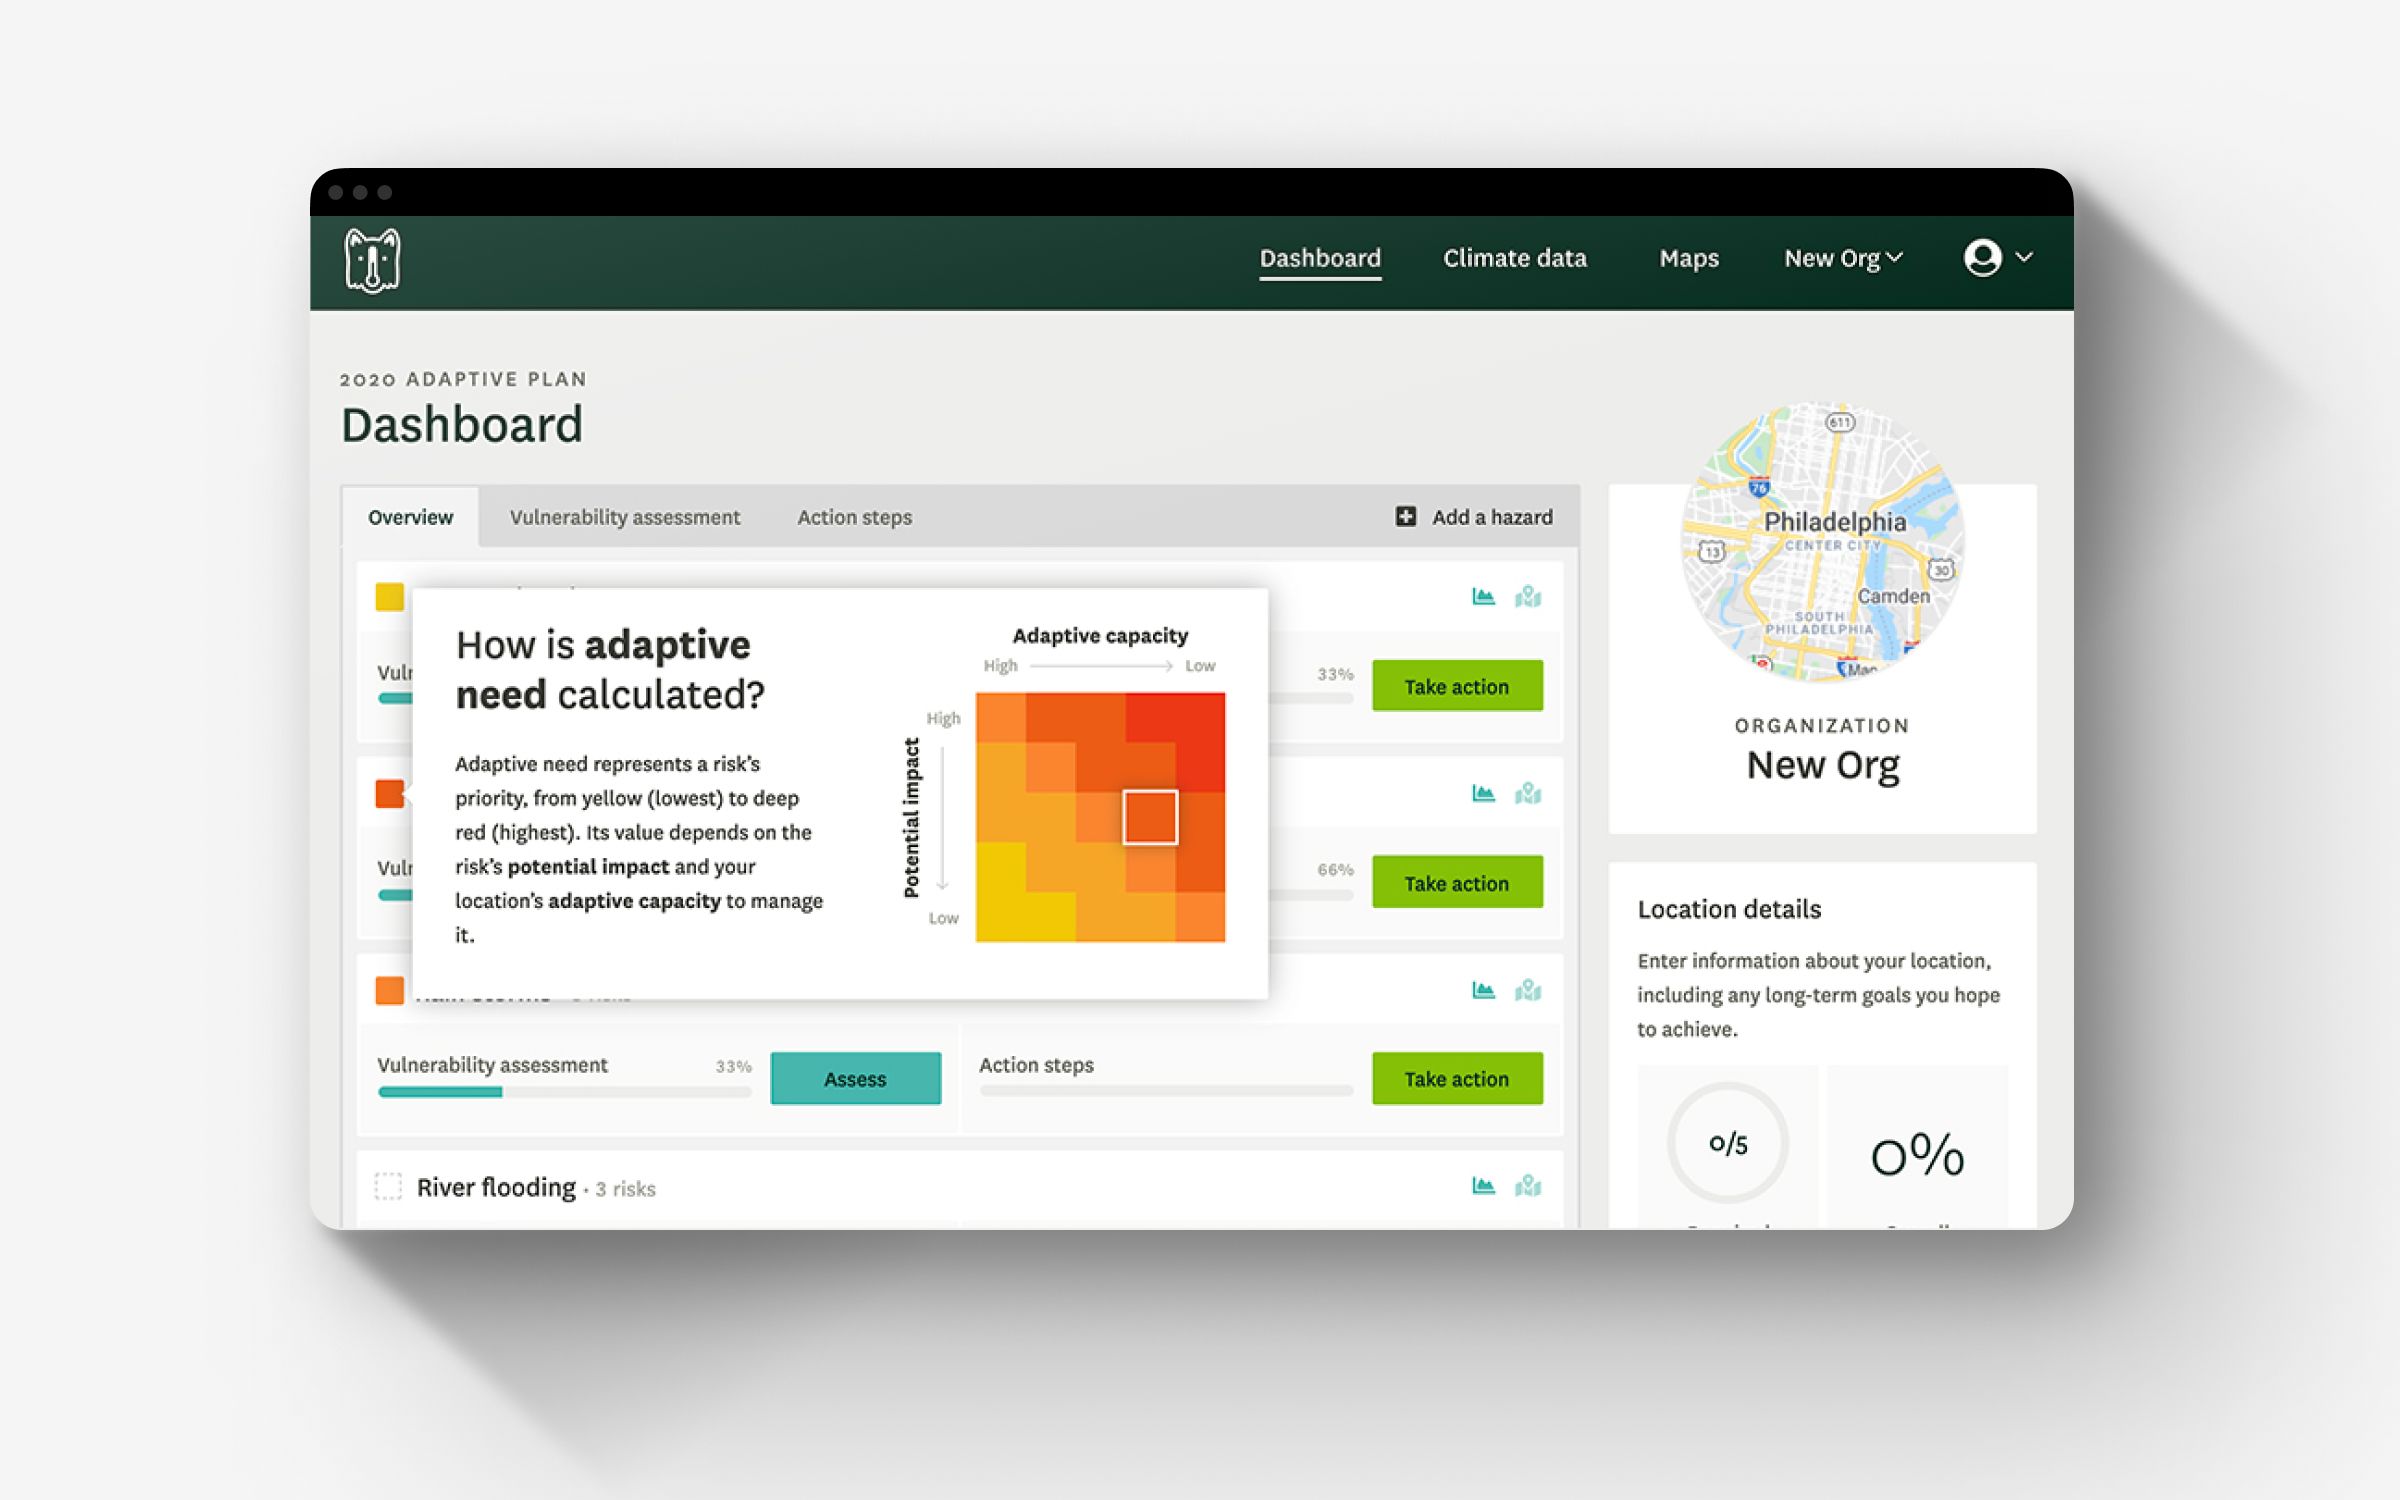Switch to Vulnerability assessment tab

[x=625, y=517]
